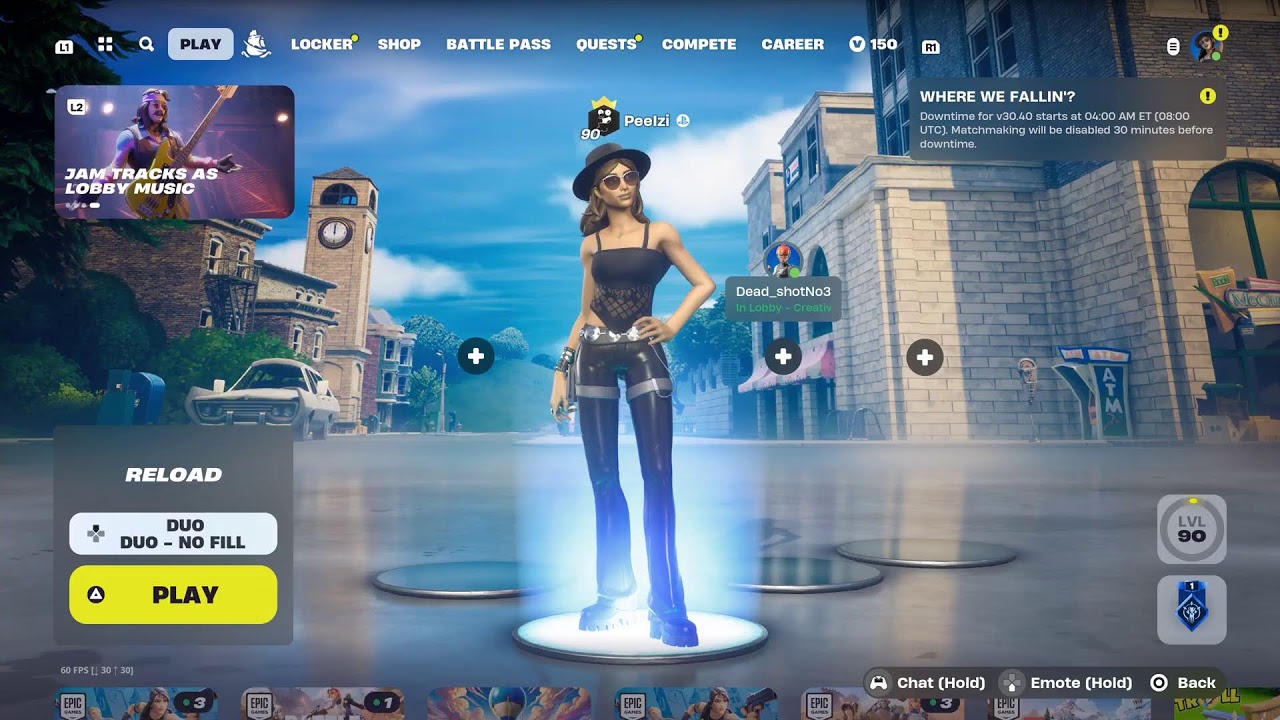Click the Back circle button icon
The width and height of the screenshot is (1280, 720).
click(1159, 683)
